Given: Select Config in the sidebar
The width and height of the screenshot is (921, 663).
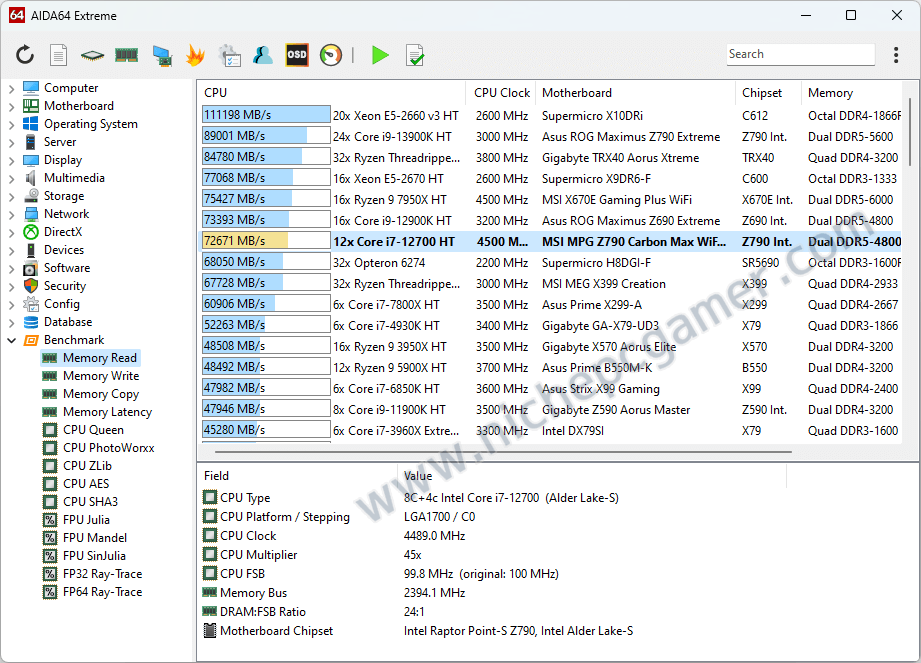Looking at the screenshot, I should (62, 304).
